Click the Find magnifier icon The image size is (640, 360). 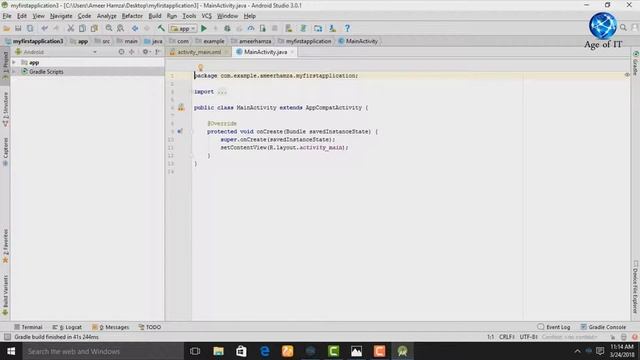[x=109, y=29]
